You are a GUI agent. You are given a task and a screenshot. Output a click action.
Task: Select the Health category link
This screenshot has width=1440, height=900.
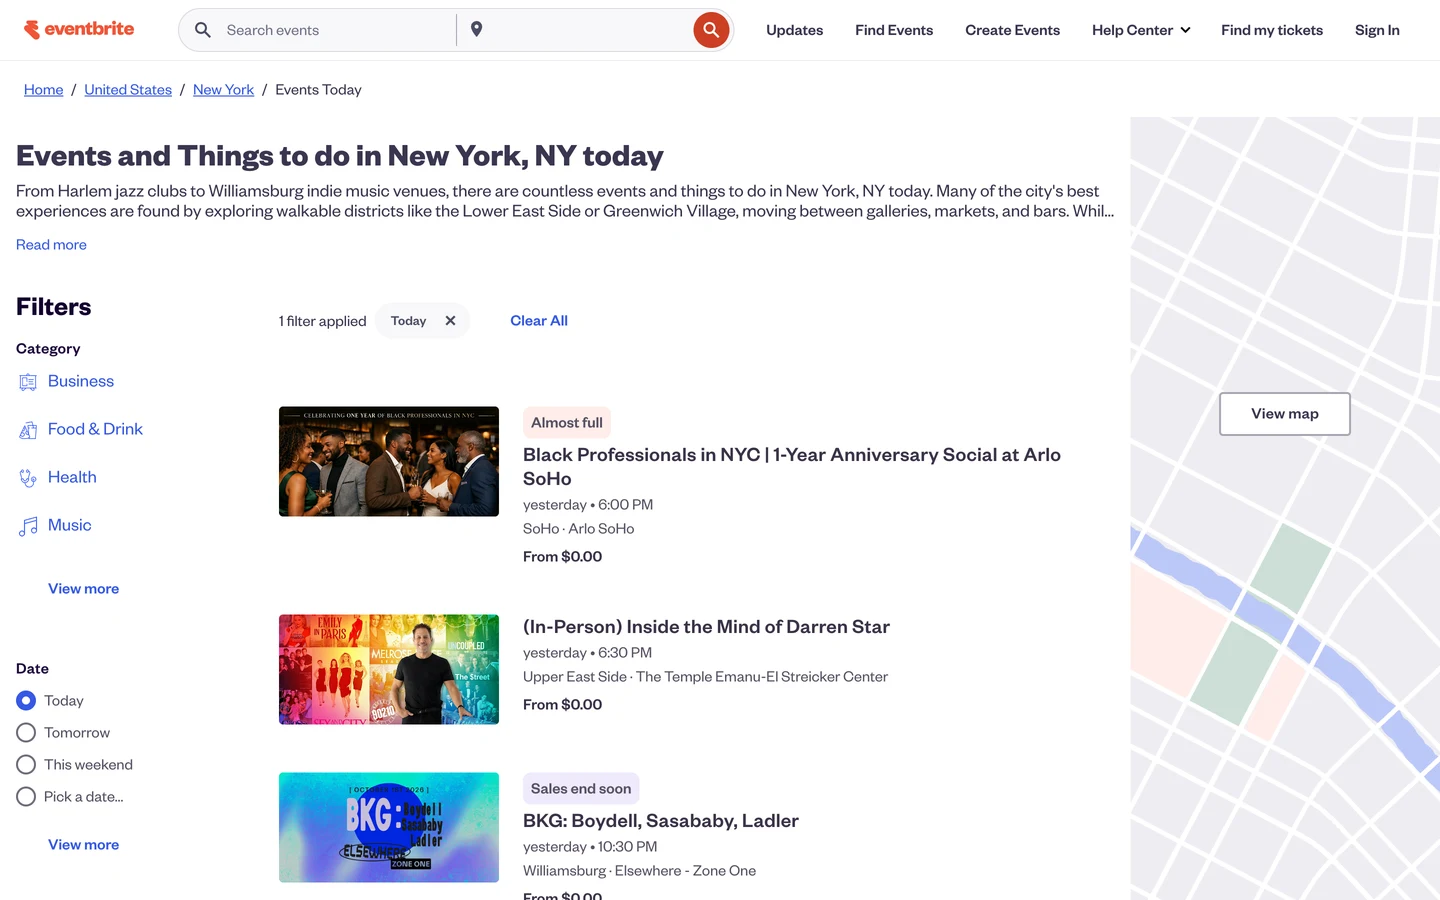(72, 478)
